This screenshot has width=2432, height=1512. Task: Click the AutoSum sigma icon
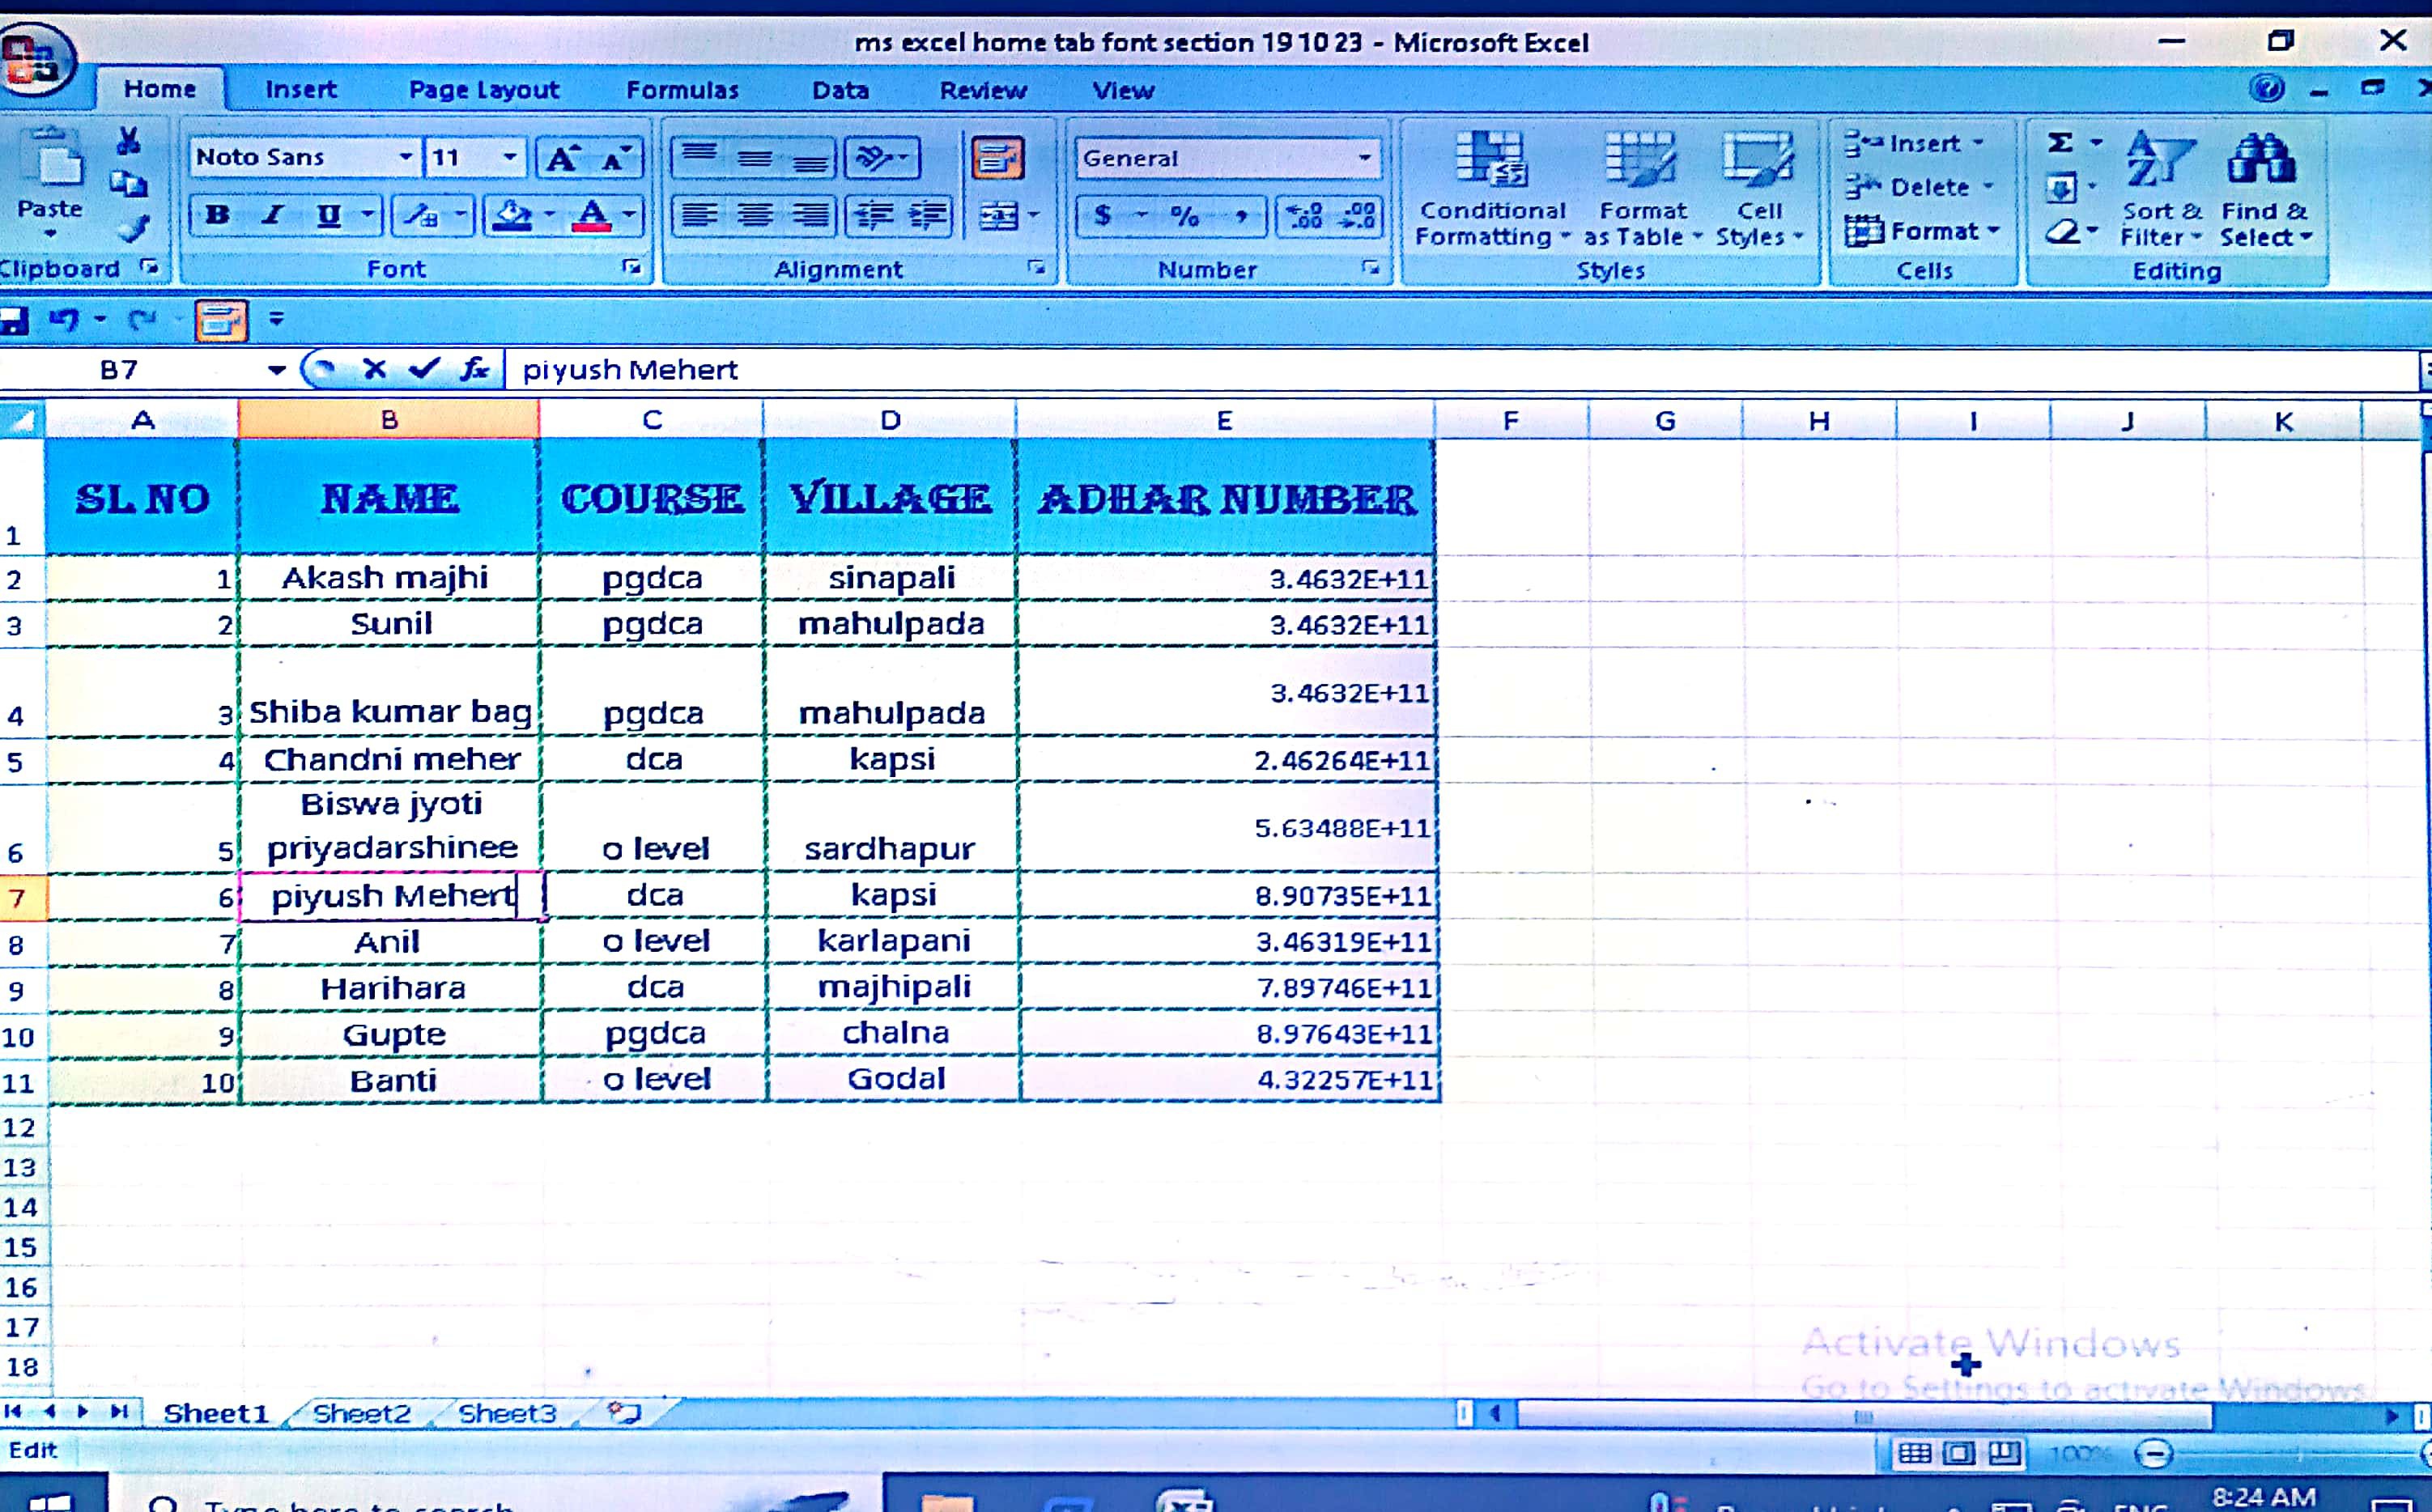pyautogui.click(x=2060, y=143)
